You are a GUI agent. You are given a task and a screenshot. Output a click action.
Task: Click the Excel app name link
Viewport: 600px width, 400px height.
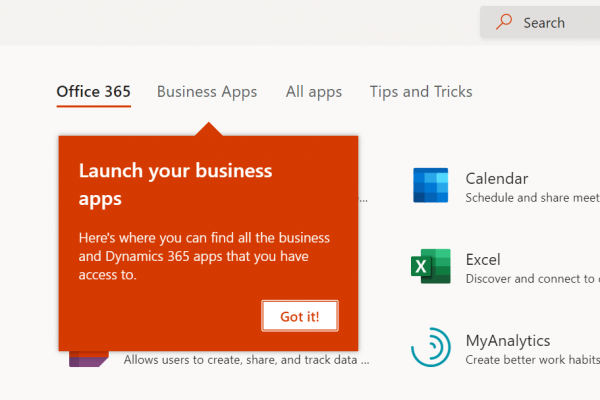[483, 260]
